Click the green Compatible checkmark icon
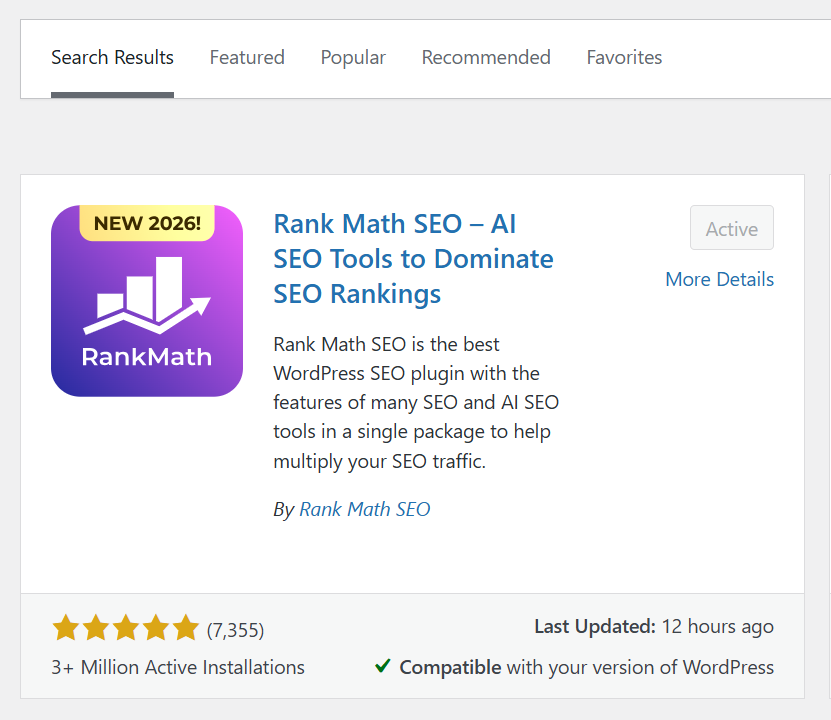Image resolution: width=831 pixels, height=720 pixels. click(x=383, y=666)
